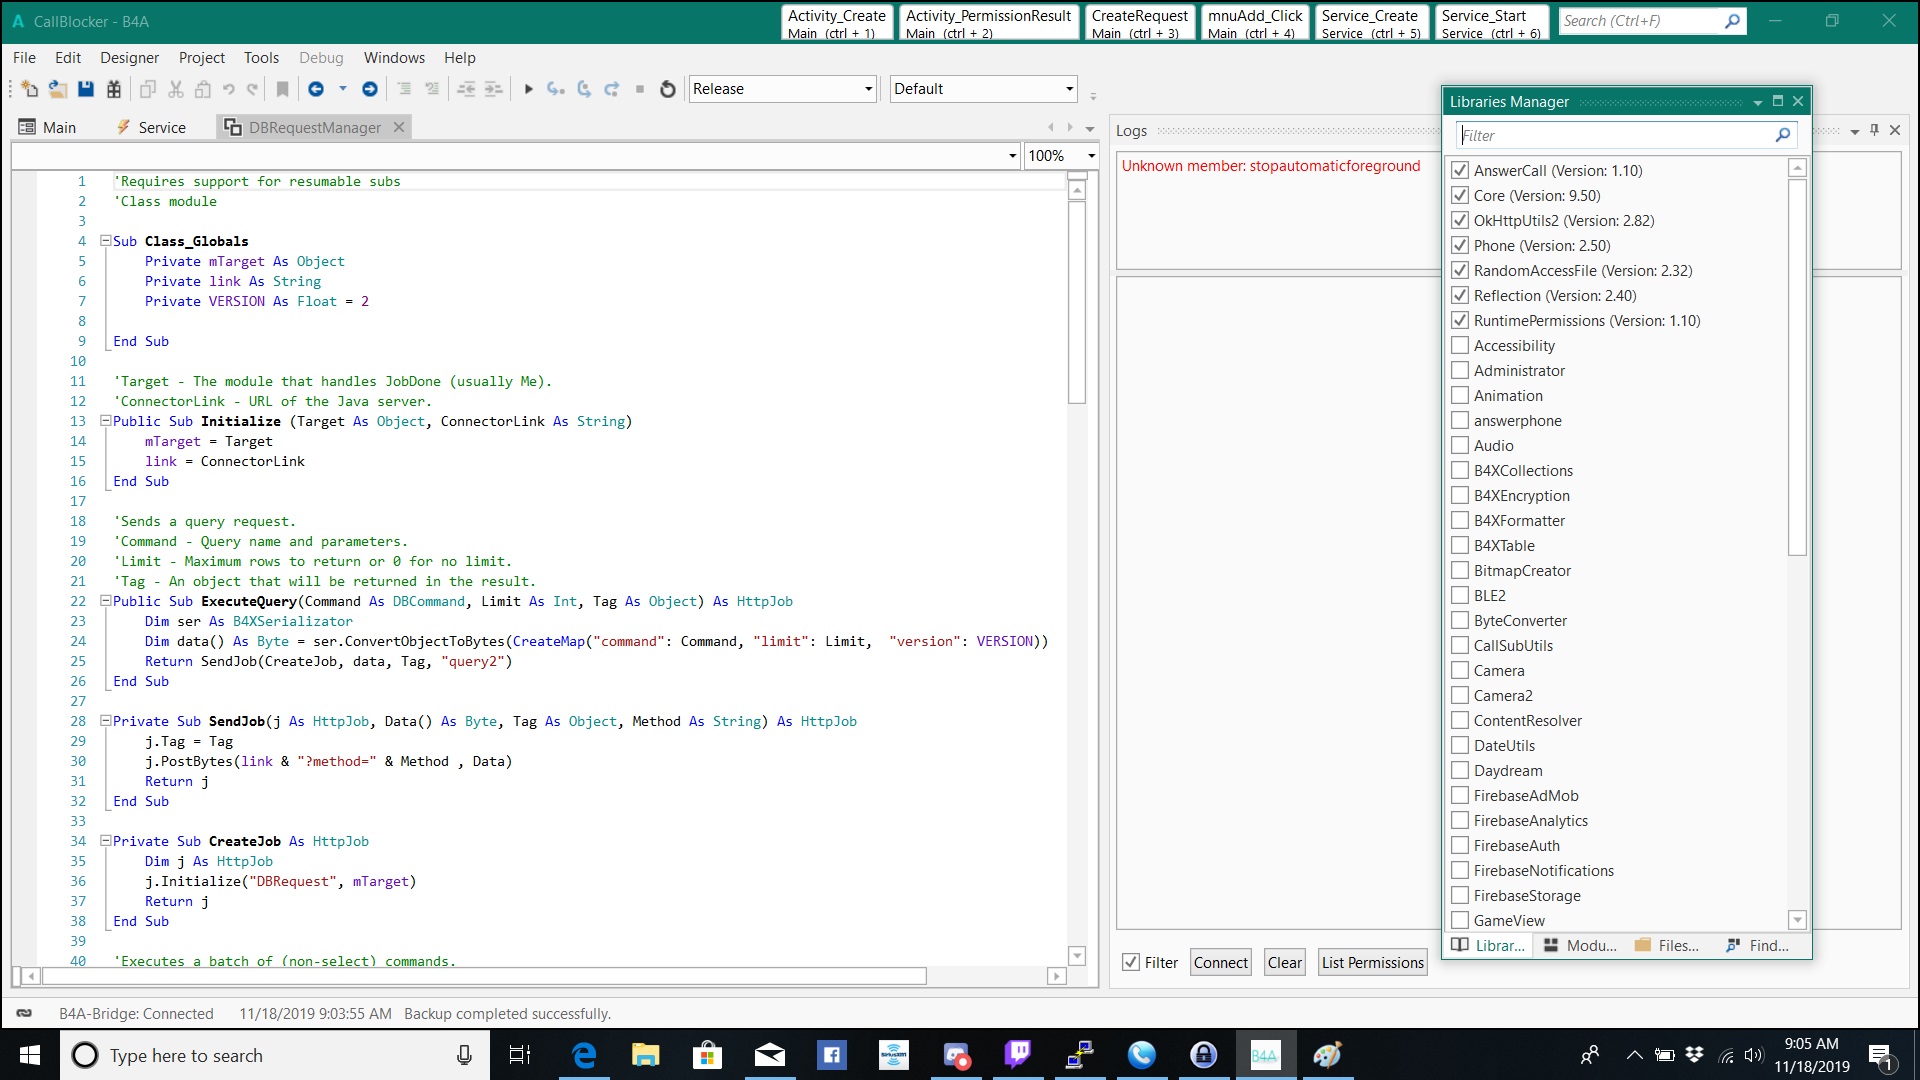This screenshot has height=1080, width=1920.
Task: Enable the Accessibility library checkbox
Action: pyautogui.click(x=1460, y=345)
